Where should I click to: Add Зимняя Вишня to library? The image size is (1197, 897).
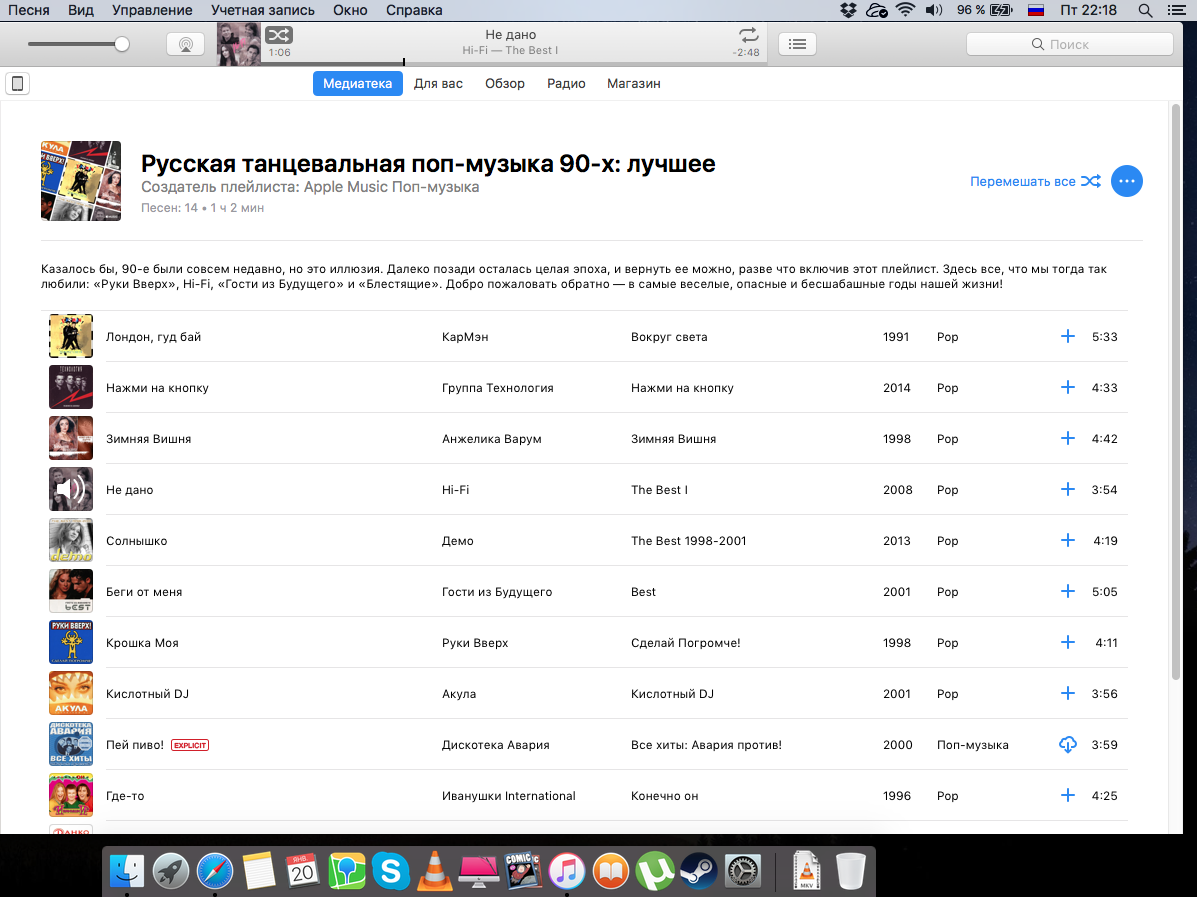(1067, 438)
